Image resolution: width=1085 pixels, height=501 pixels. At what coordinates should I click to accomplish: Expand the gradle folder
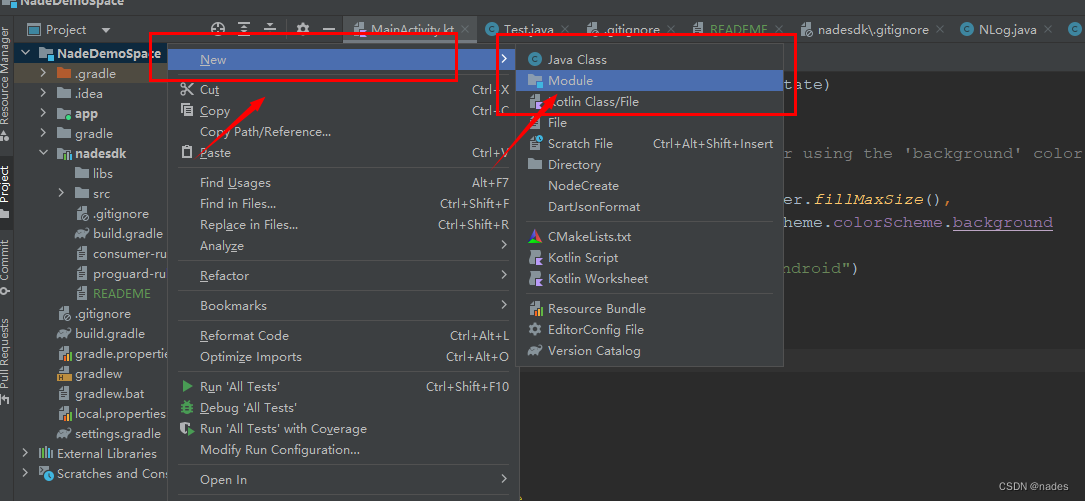(43, 133)
